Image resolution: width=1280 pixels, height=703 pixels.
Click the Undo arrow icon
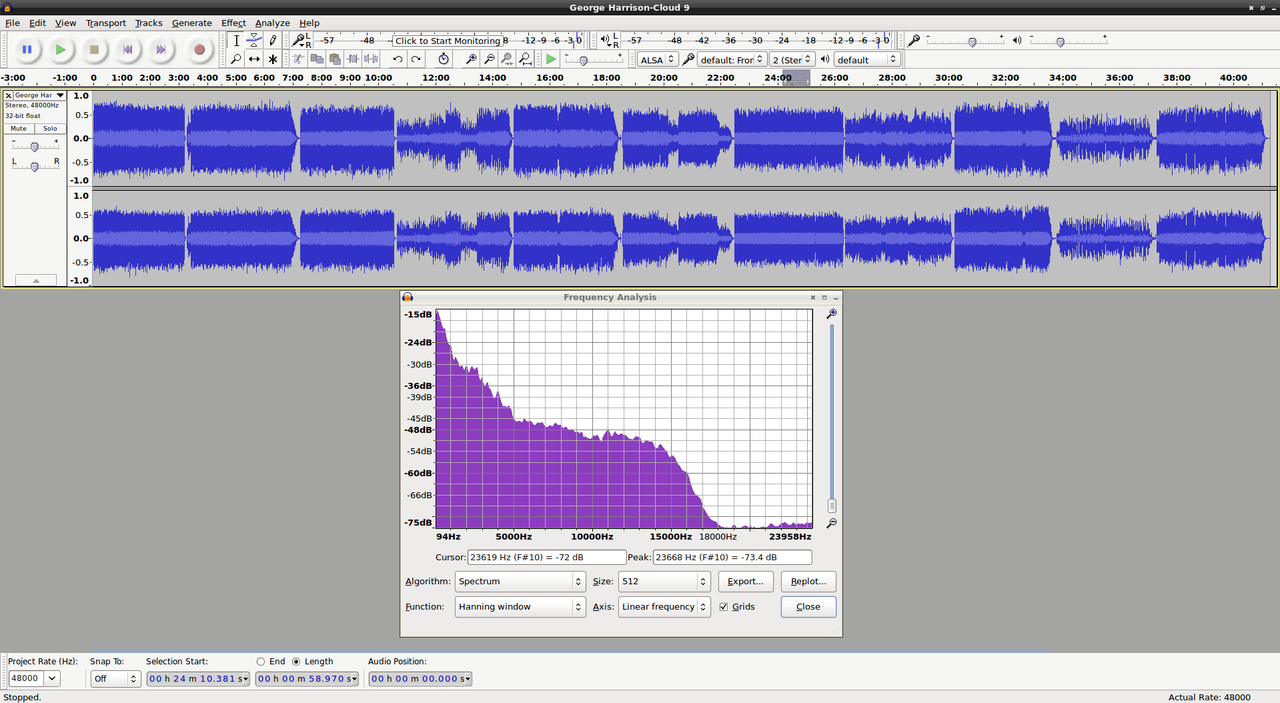point(397,59)
